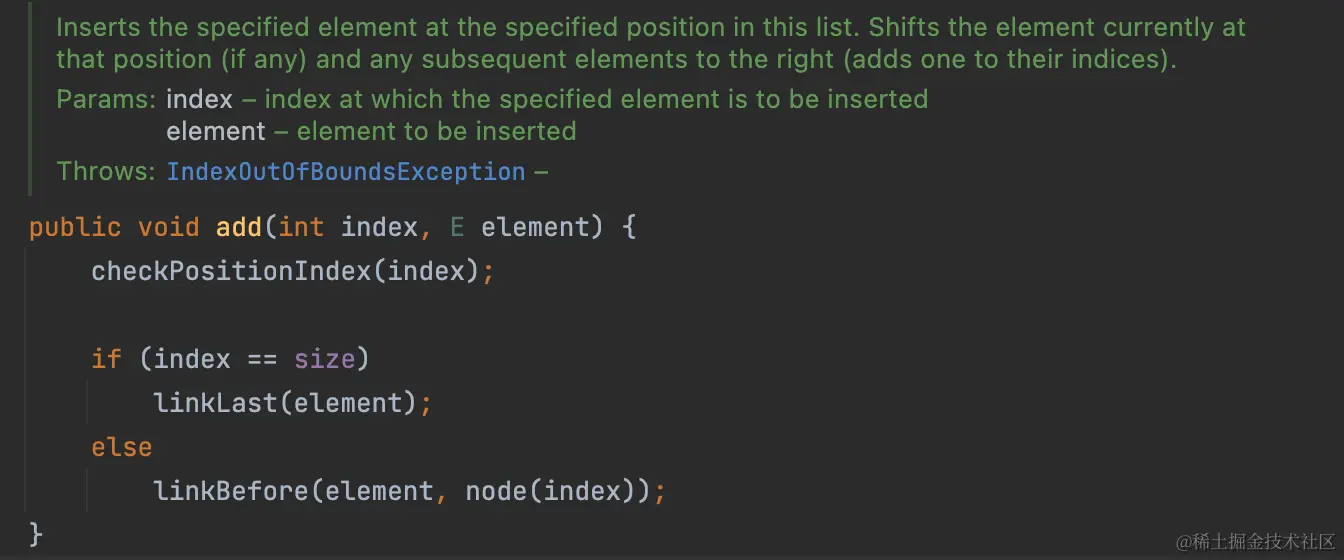The height and width of the screenshot is (560, 1344).
Task: Click the element parameter name in documentation
Action: coord(215,131)
